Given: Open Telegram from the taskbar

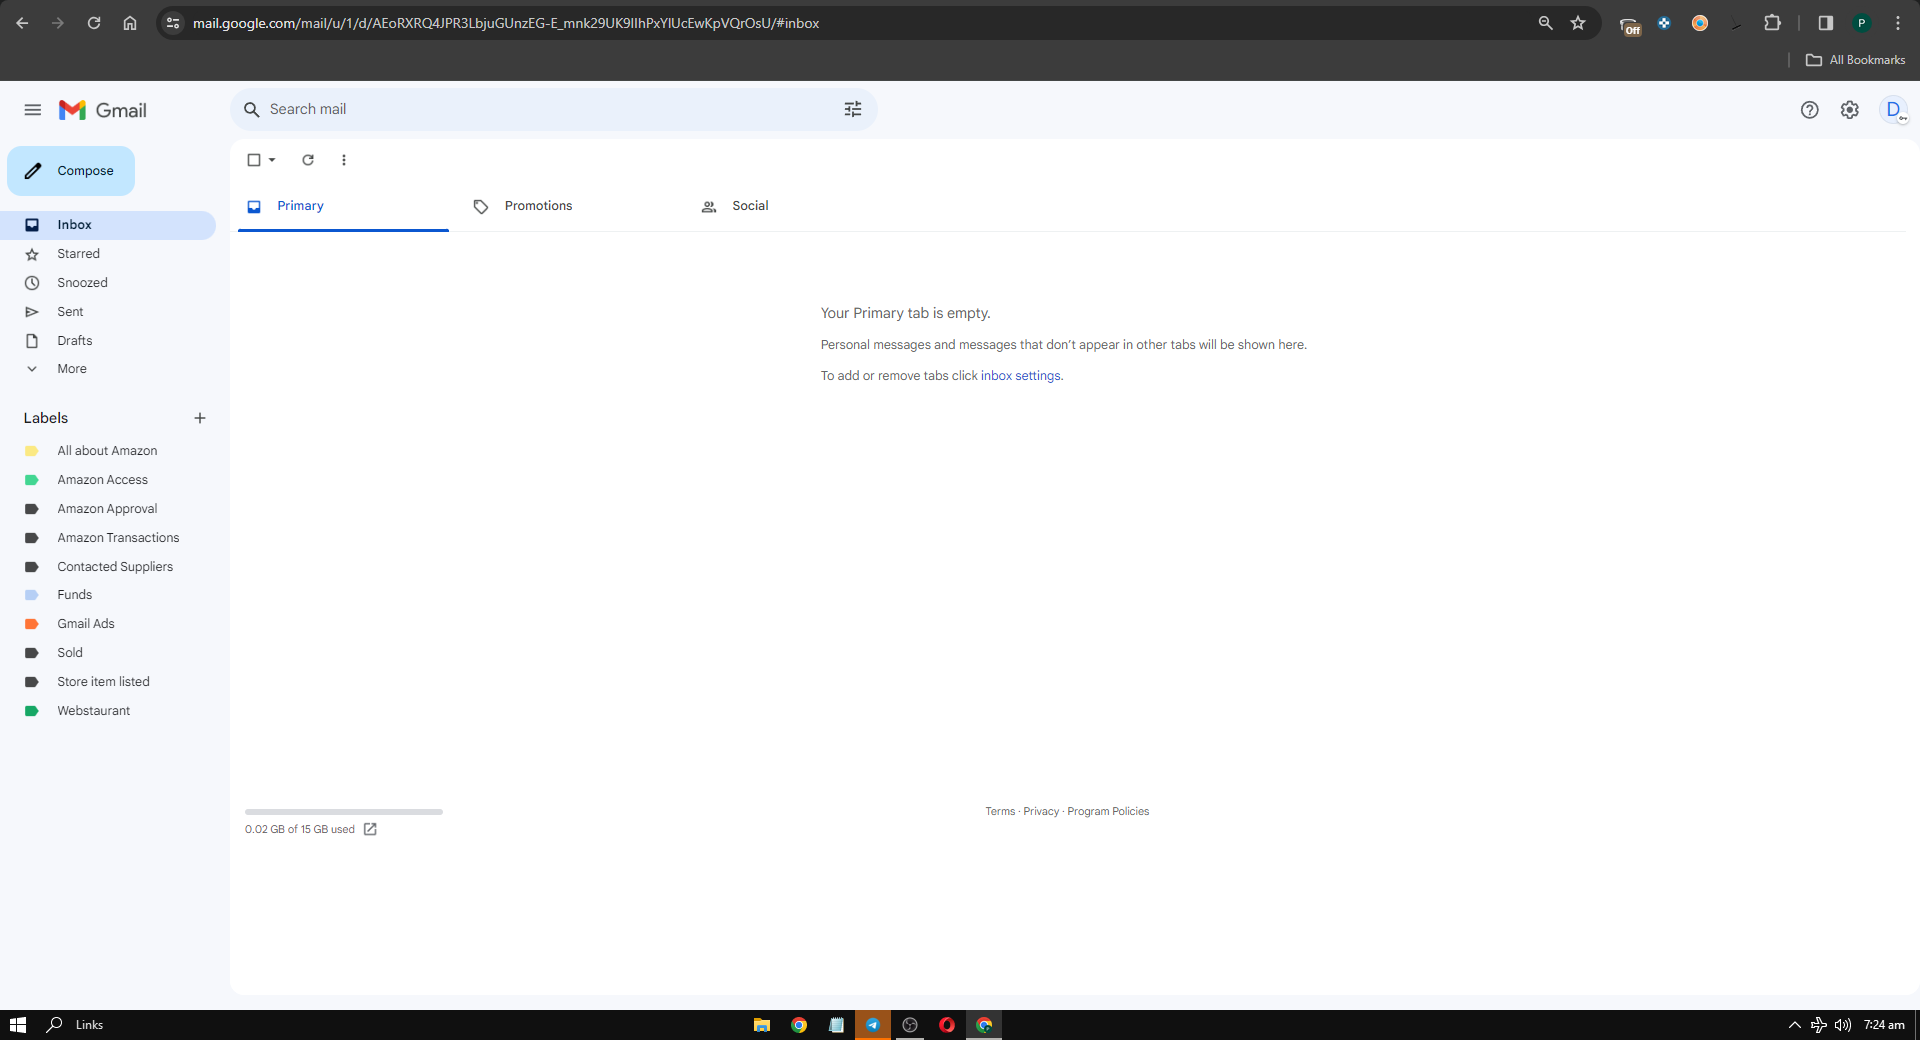Looking at the screenshot, I should [873, 1025].
